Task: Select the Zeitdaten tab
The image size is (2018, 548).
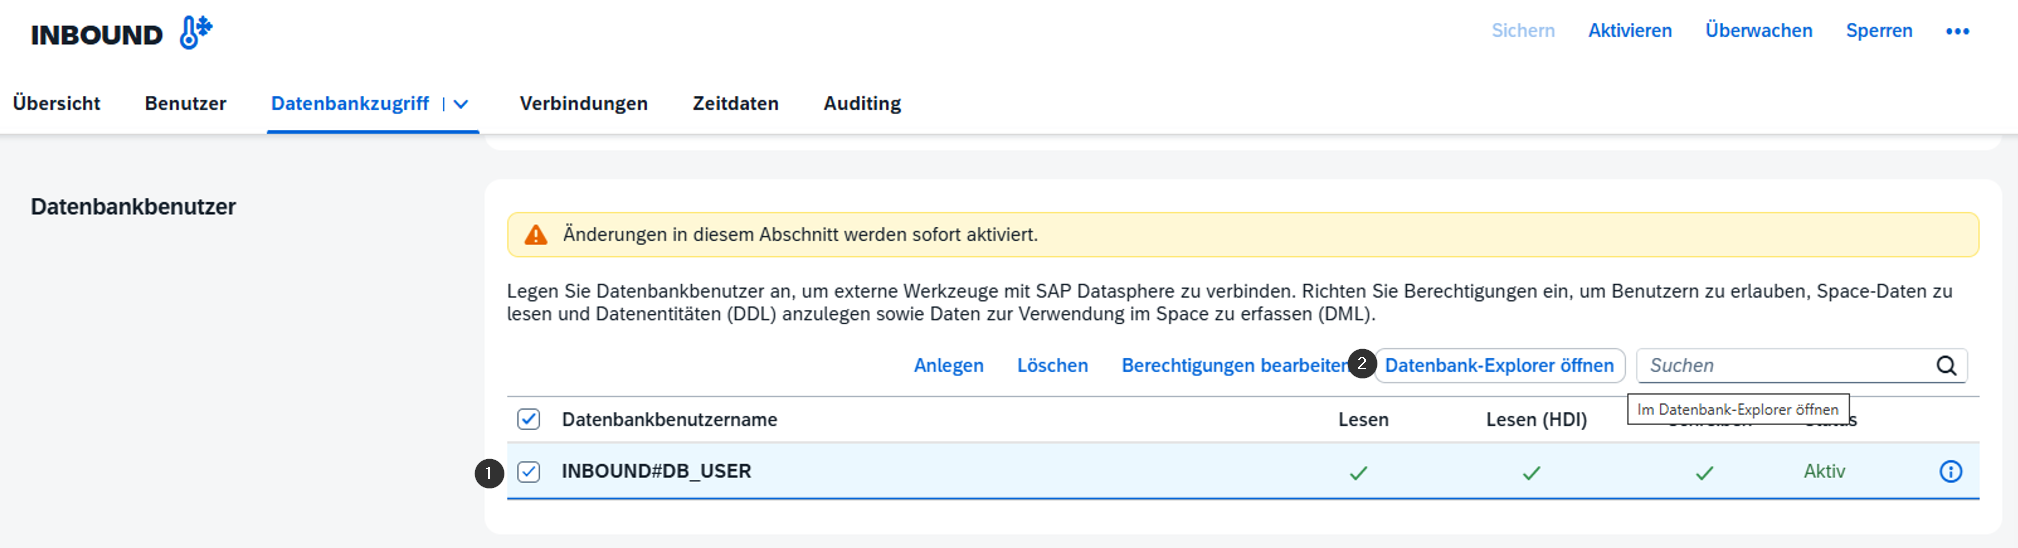Action: click(x=735, y=104)
